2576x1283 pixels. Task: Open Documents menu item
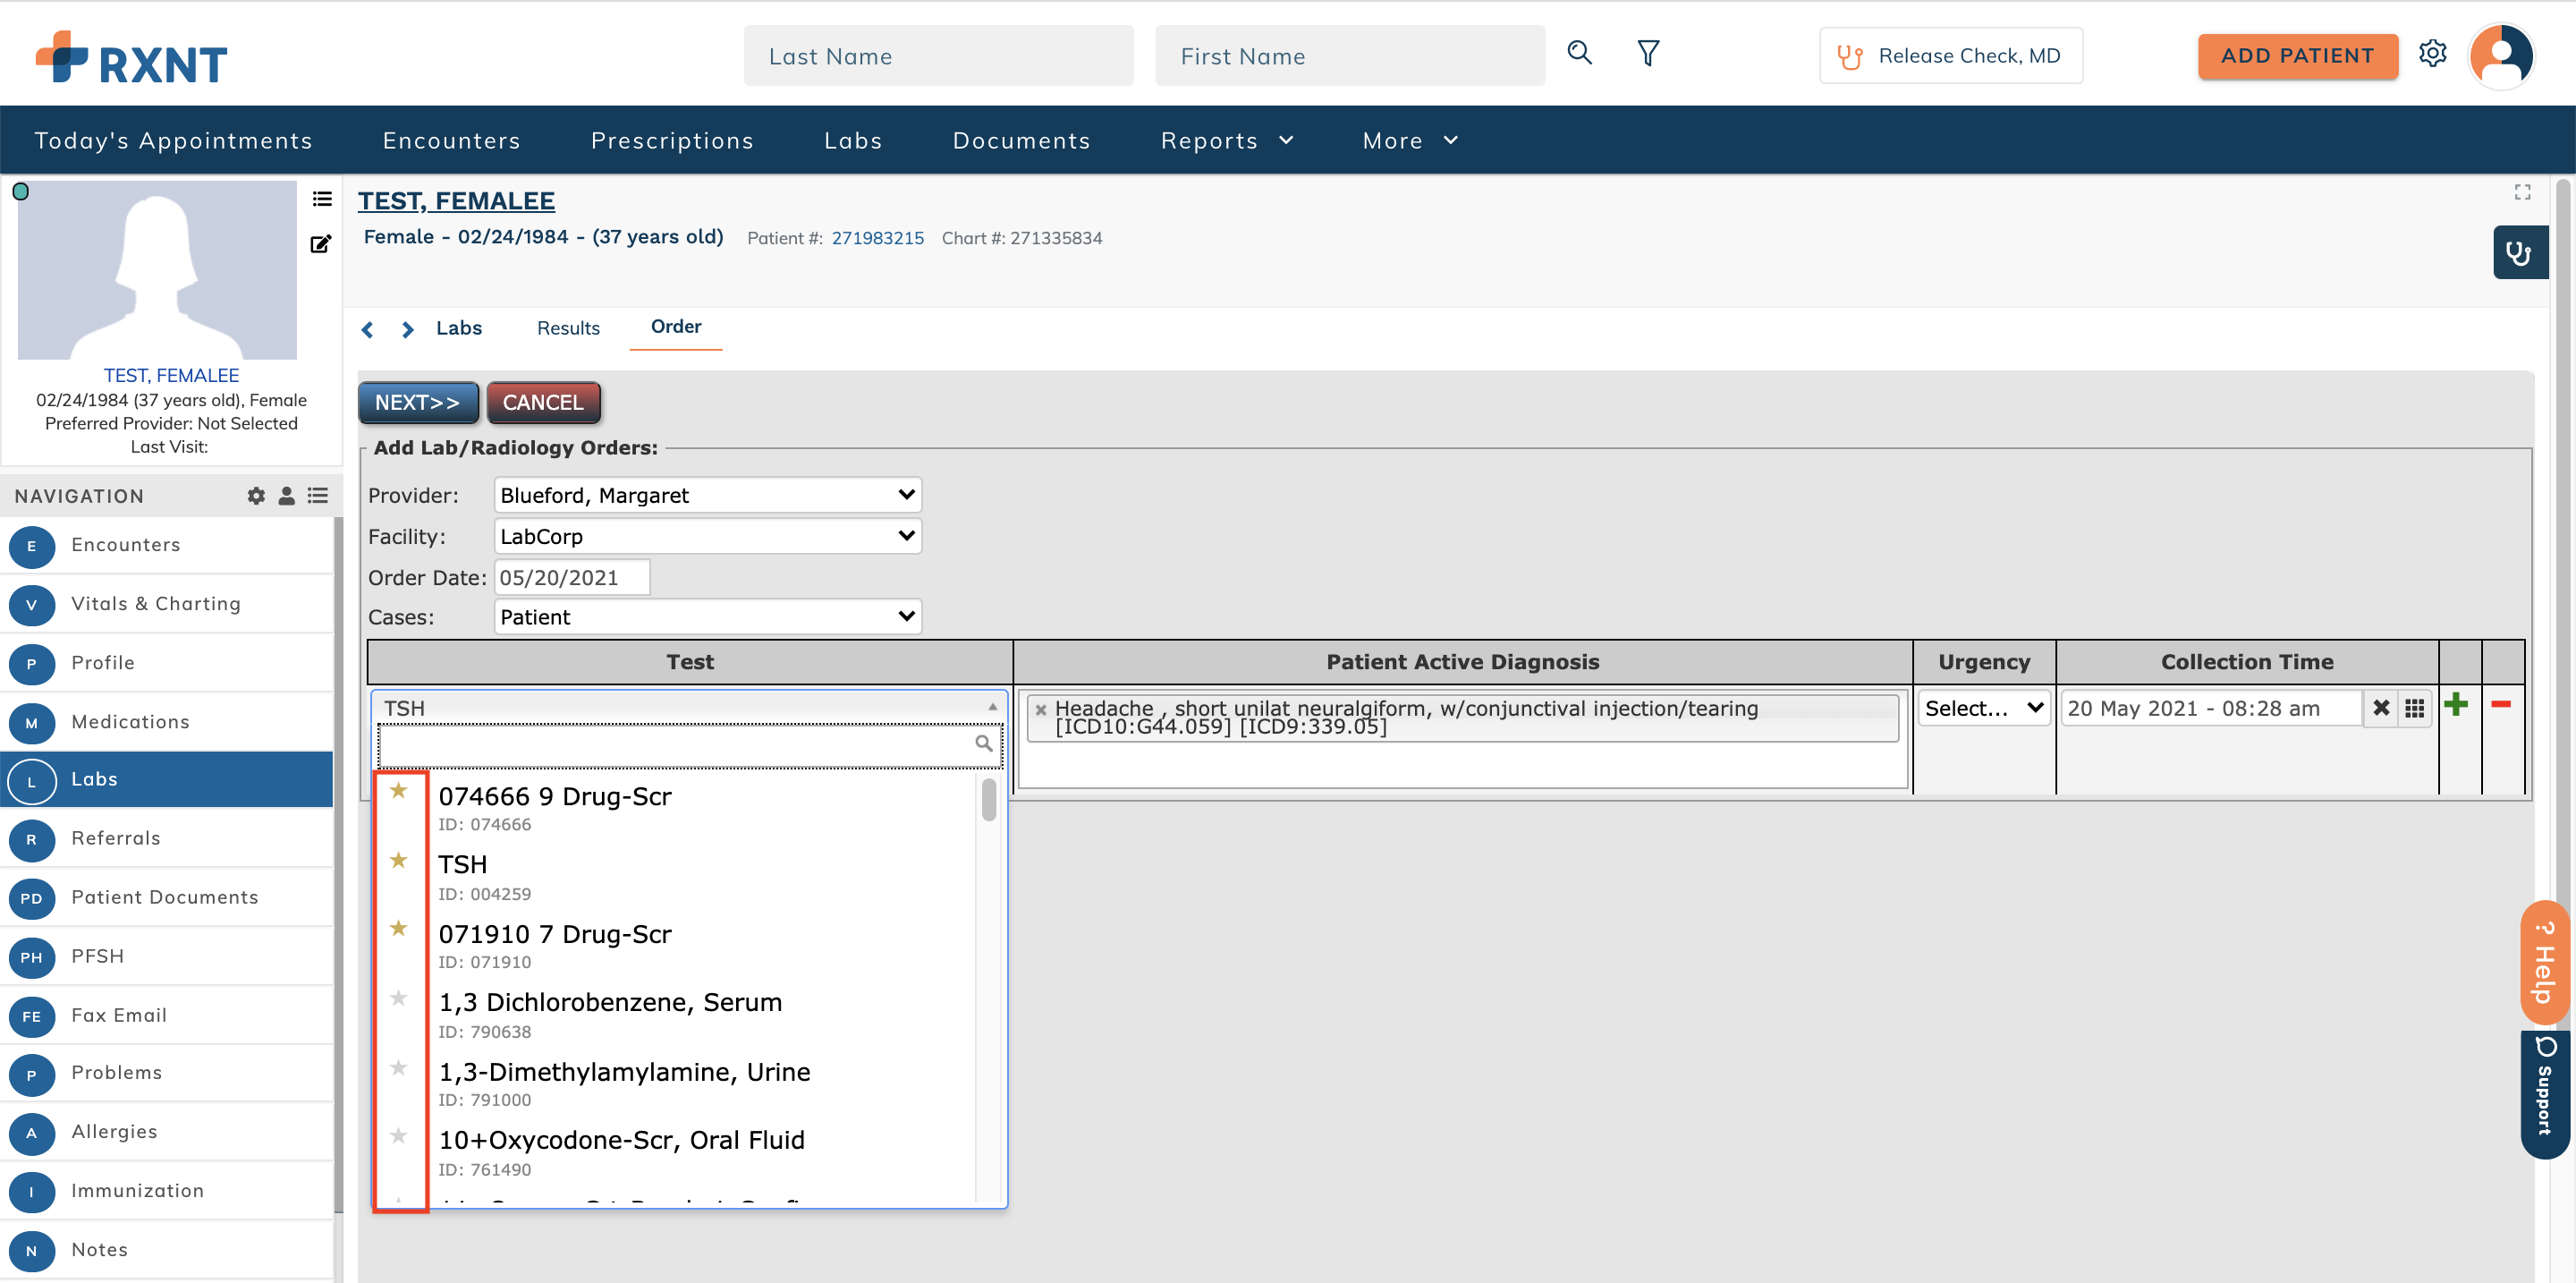[1021, 141]
